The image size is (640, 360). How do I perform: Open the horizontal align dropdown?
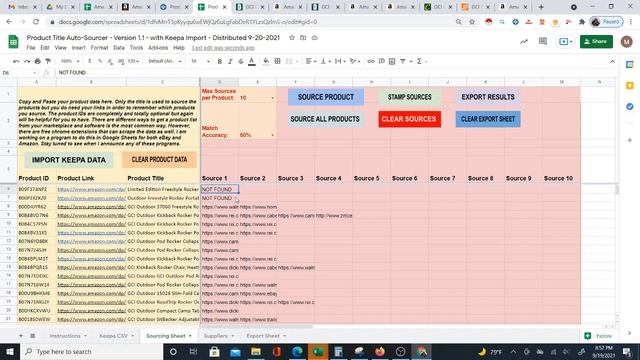311,61
